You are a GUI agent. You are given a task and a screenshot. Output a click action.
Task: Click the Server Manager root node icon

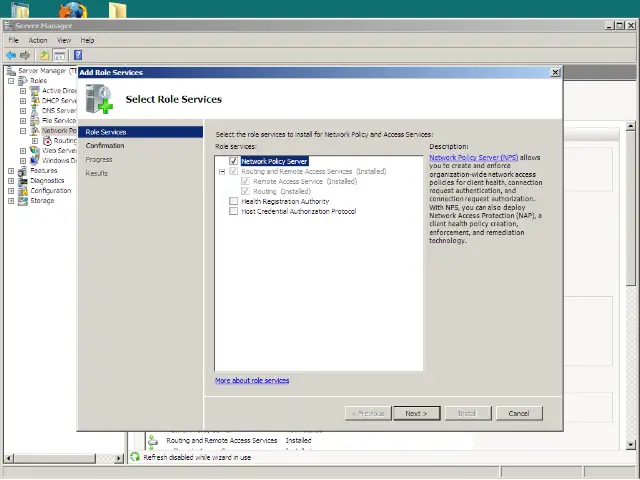click(11, 71)
